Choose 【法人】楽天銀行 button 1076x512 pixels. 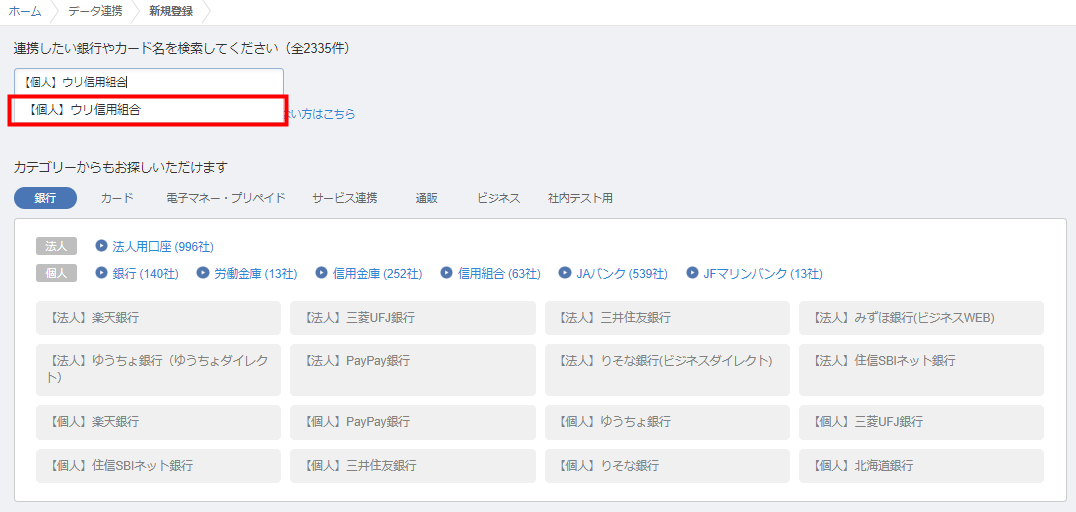tap(158, 318)
